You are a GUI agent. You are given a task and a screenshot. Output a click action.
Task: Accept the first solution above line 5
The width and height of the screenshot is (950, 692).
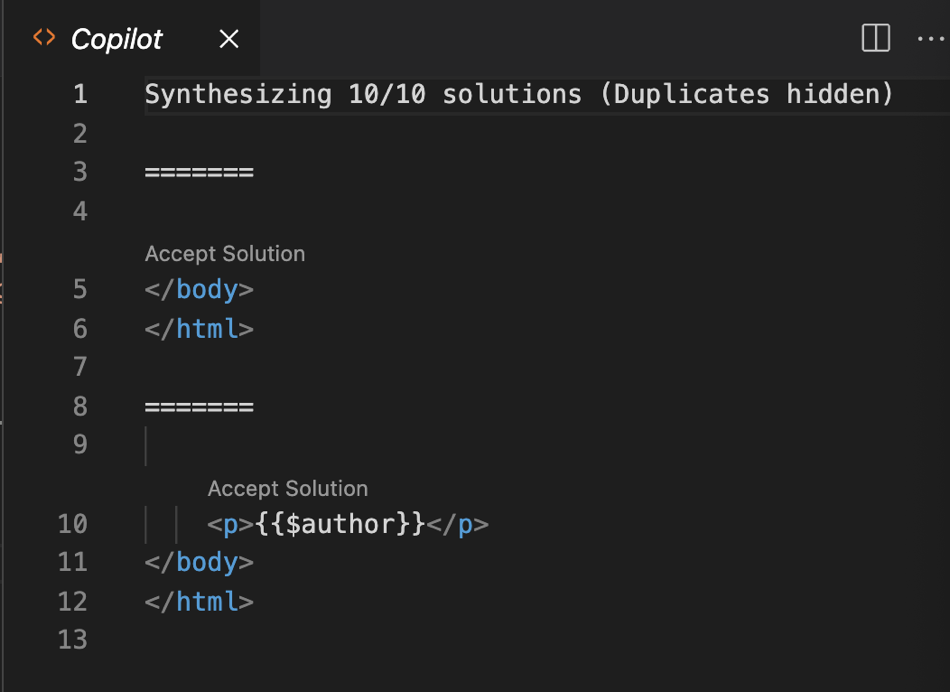click(225, 254)
